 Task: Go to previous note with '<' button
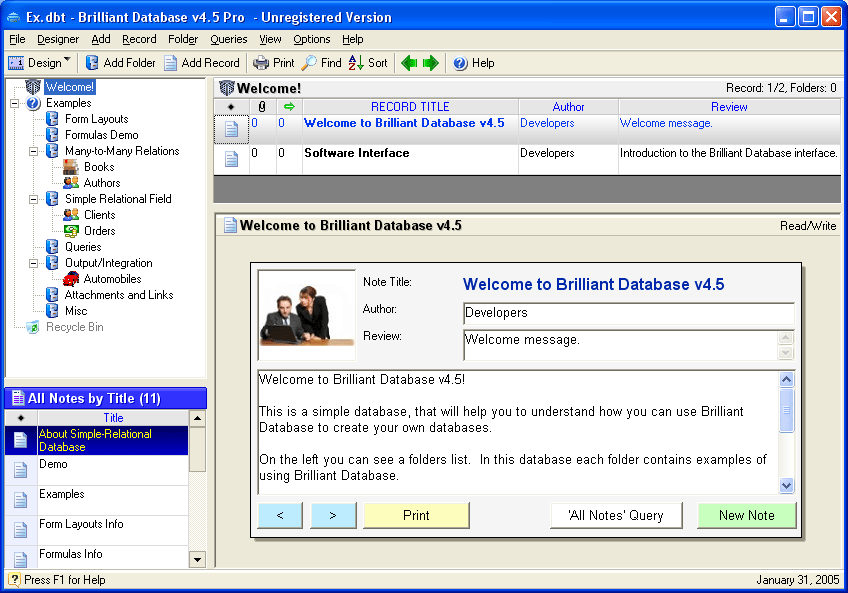coord(280,516)
